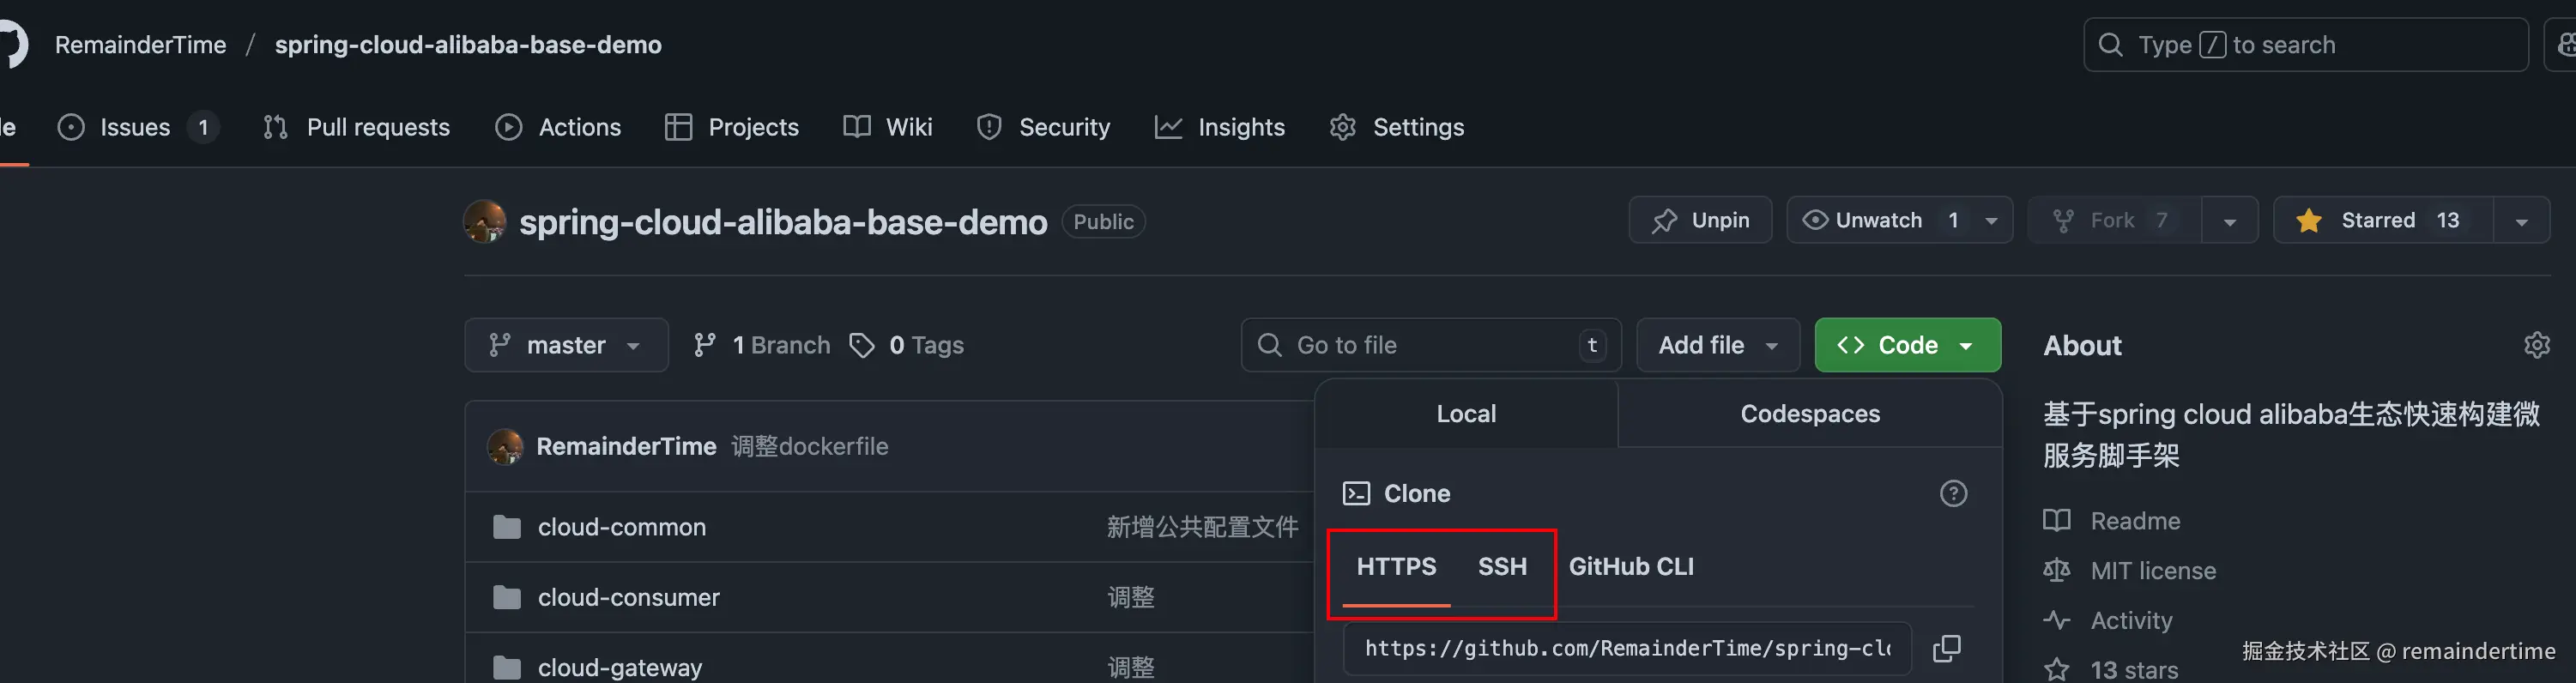Click spring-cloud-alibaba-base-demo breadcrumb link

pyautogui.click(x=468, y=45)
